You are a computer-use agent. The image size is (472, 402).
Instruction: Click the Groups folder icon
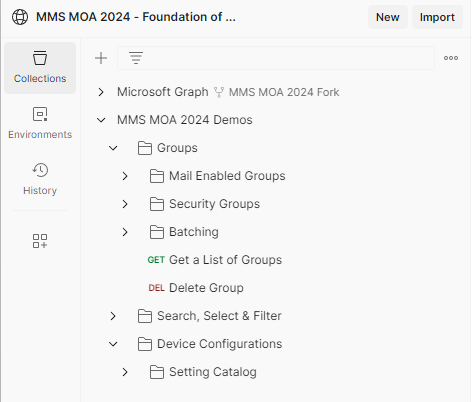pos(145,148)
